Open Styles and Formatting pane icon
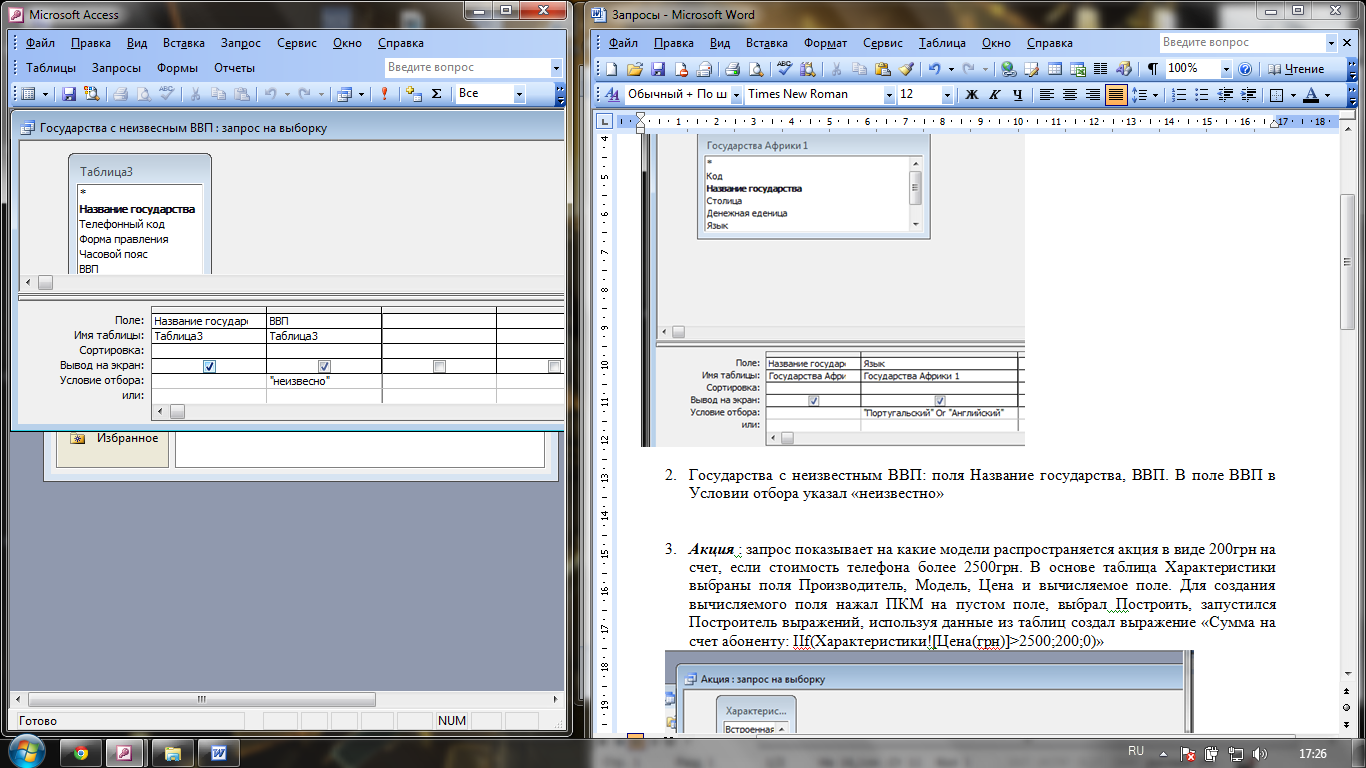Image resolution: width=1366 pixels, height=768 pixels. 612,95
